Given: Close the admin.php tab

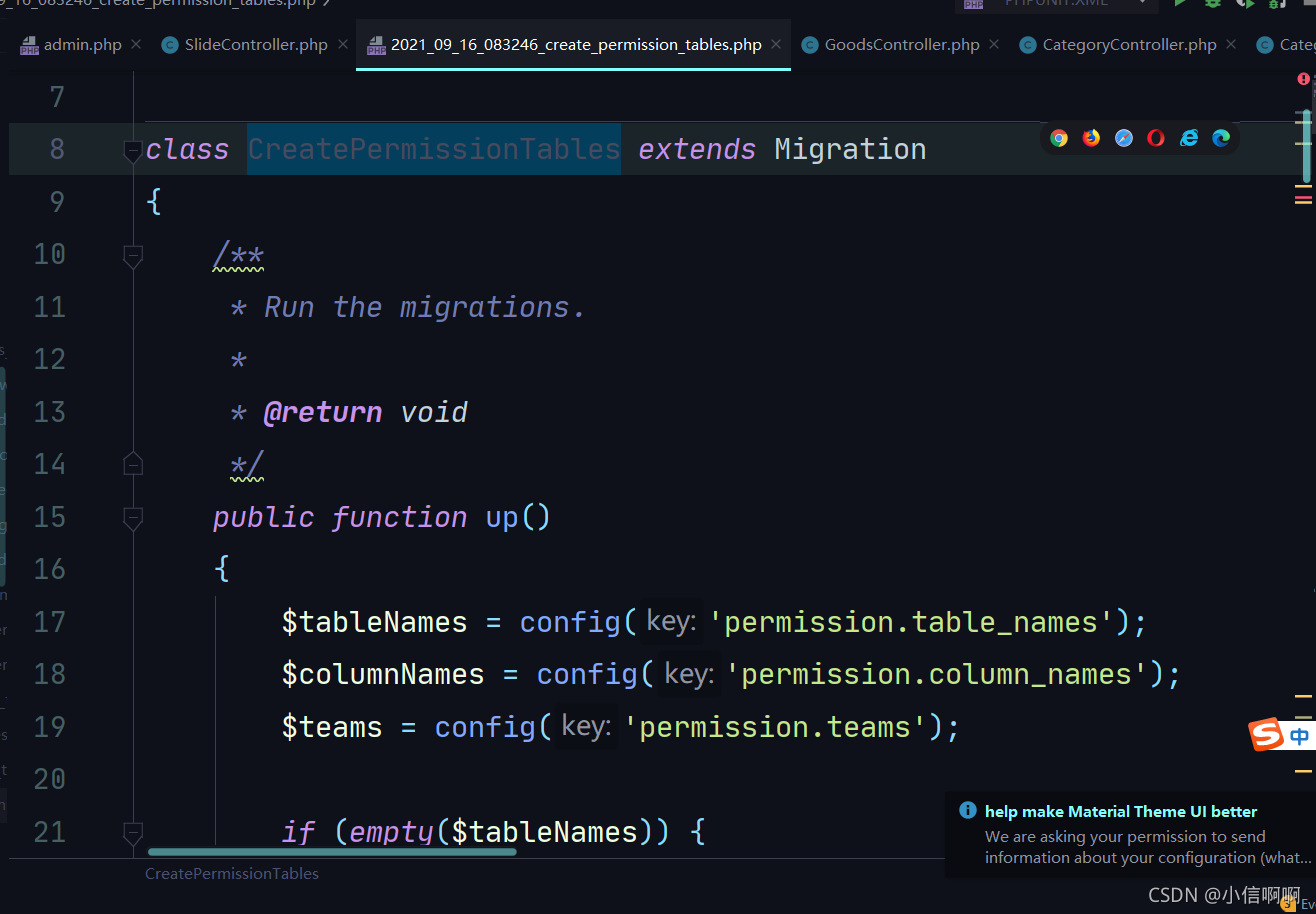Looking at the screenshot, I should tap(136, 44).
